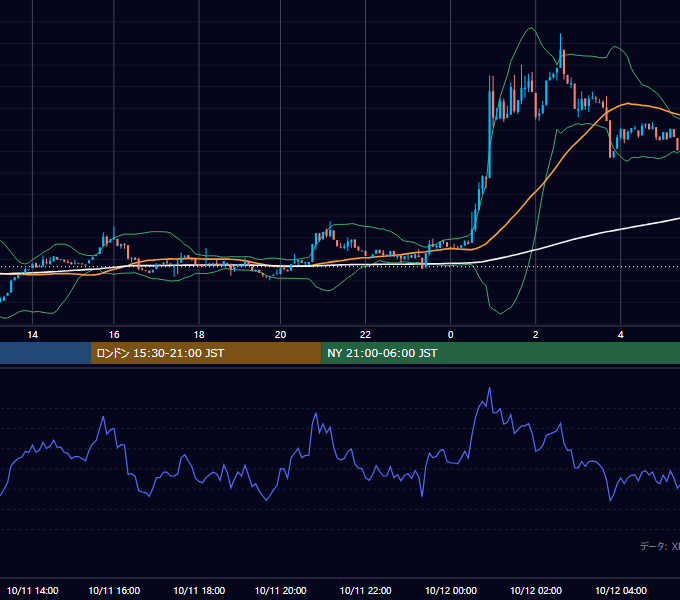Click the hour 20 axis label
Image resolution: width=680 pixels, height=600 pixels.
281,335
